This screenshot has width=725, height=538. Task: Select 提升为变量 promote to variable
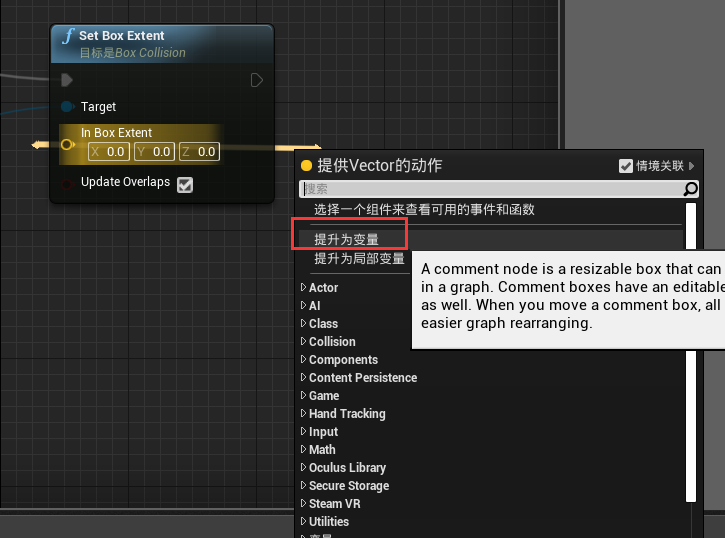click(x=346, y=239)
